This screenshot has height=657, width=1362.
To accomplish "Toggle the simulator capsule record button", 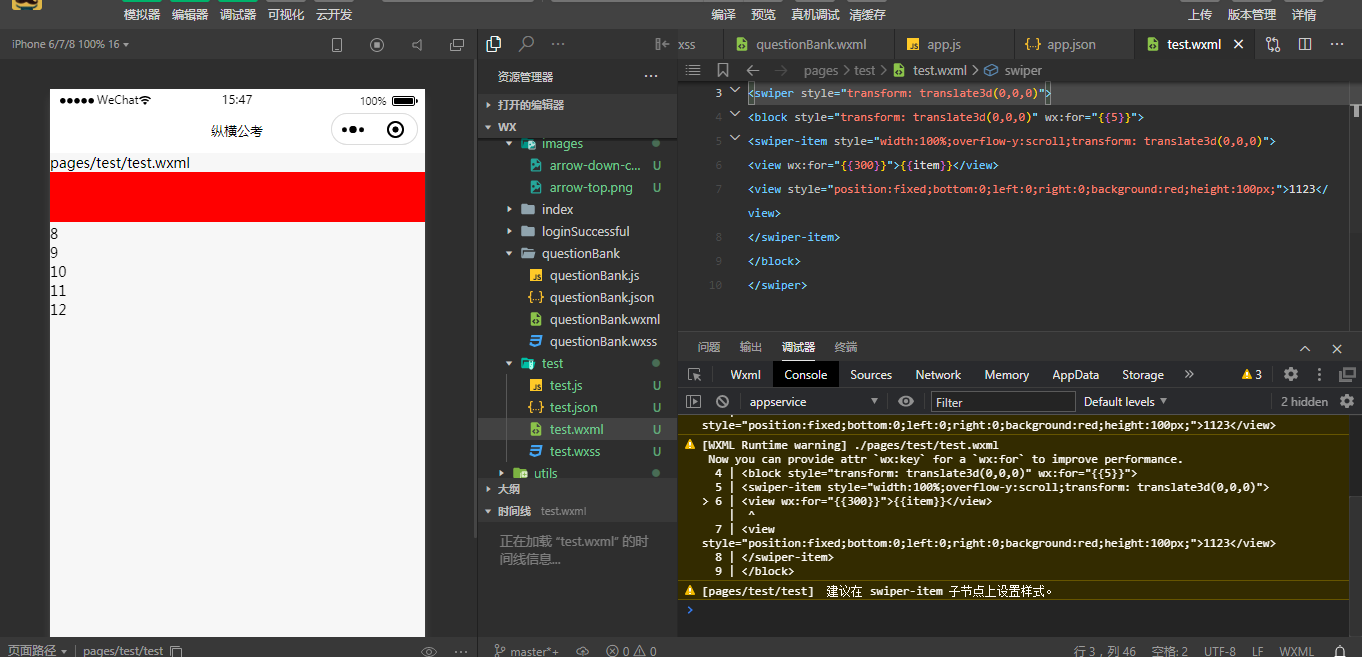I will 395,130.
